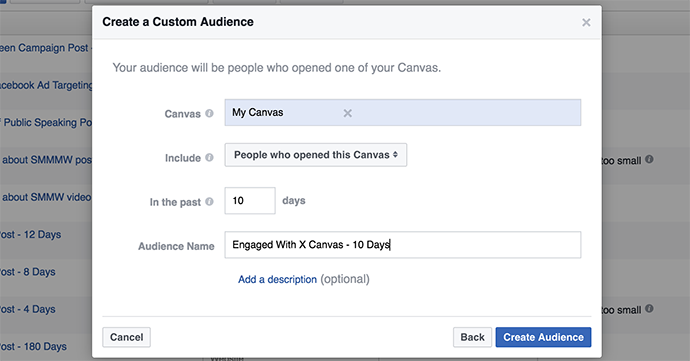
Task: Click the info icon next to In the past
Action: pos(209,201)
